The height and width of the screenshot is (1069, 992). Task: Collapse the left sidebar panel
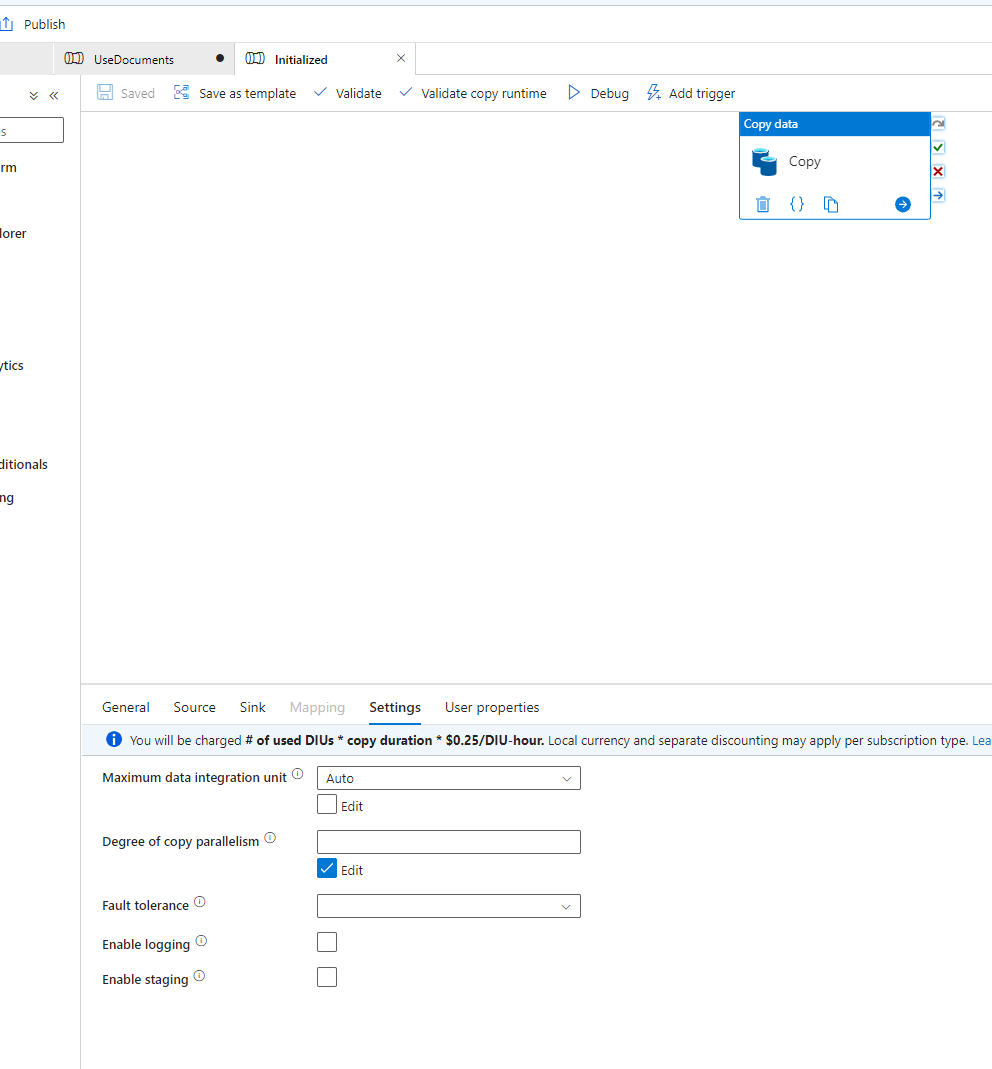[54, 95]
